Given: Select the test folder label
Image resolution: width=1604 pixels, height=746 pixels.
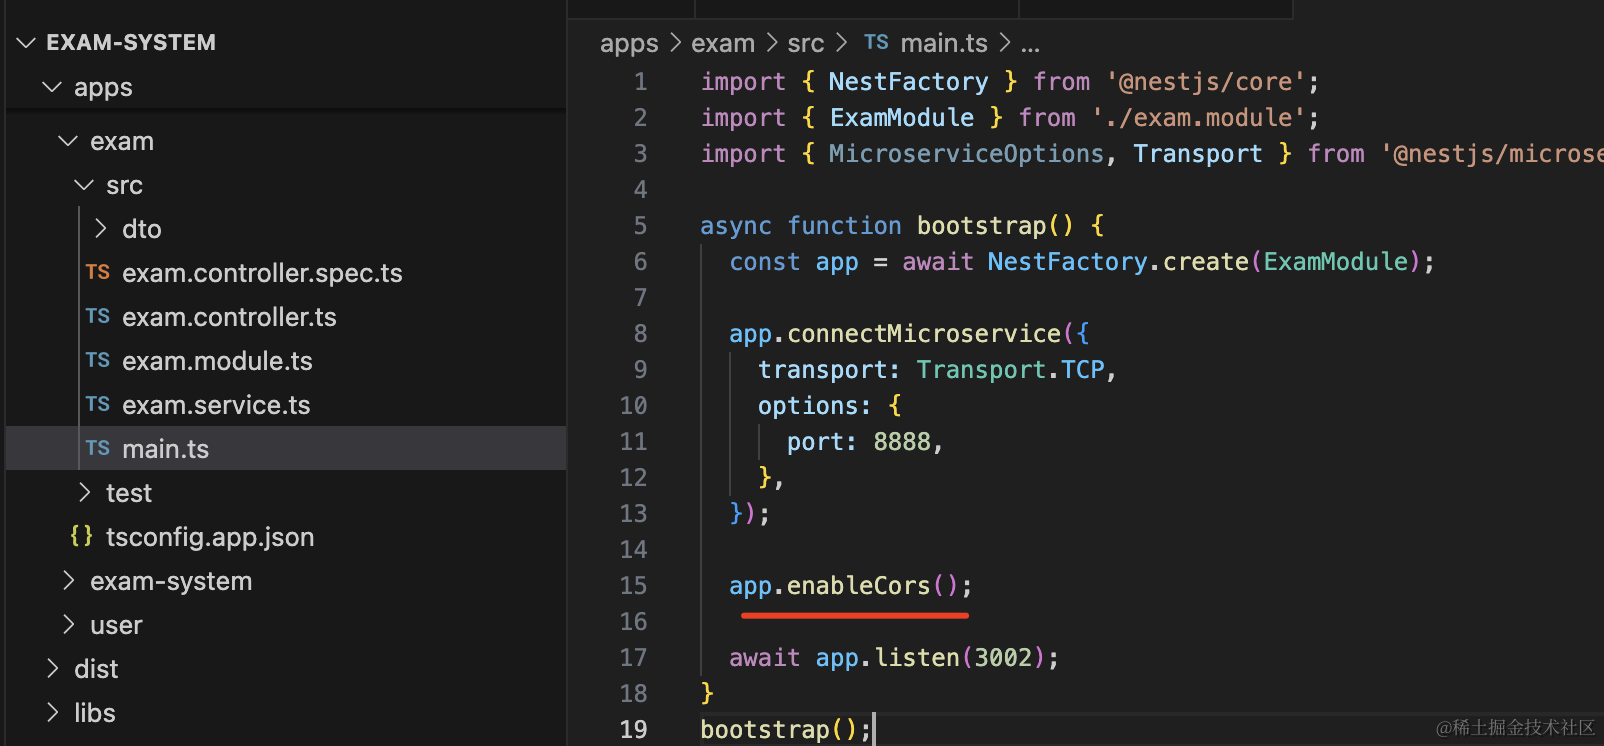Looking at the screenshot, I should pyautogui.click(x=129, y=493).
